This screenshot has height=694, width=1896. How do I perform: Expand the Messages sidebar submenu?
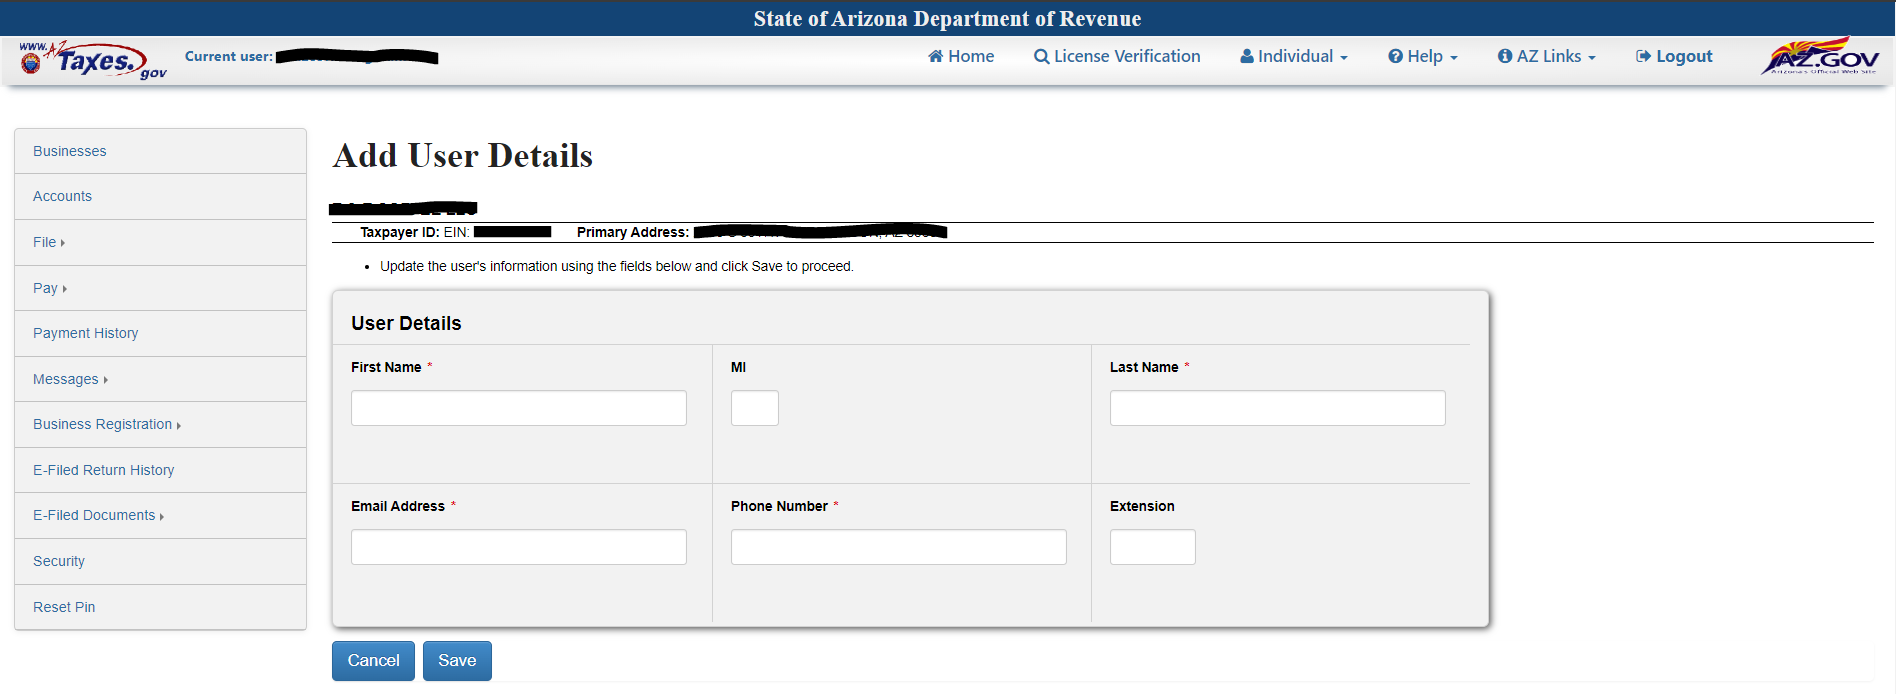pyautogui.click(x=160, y=379)
